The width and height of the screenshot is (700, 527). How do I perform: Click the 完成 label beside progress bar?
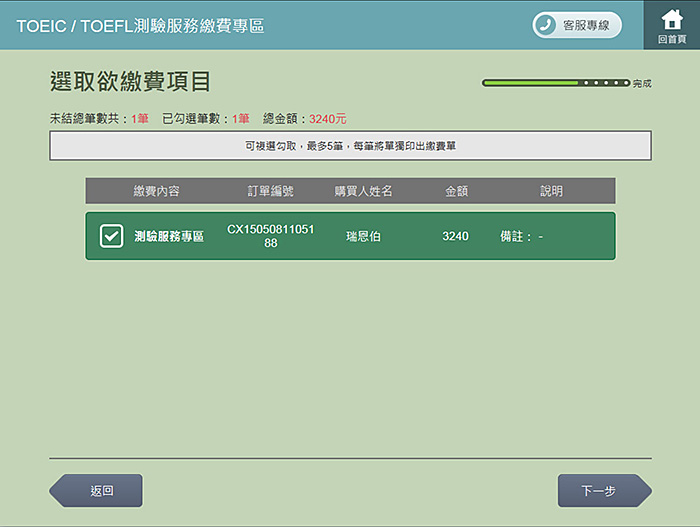pos(642,84)
